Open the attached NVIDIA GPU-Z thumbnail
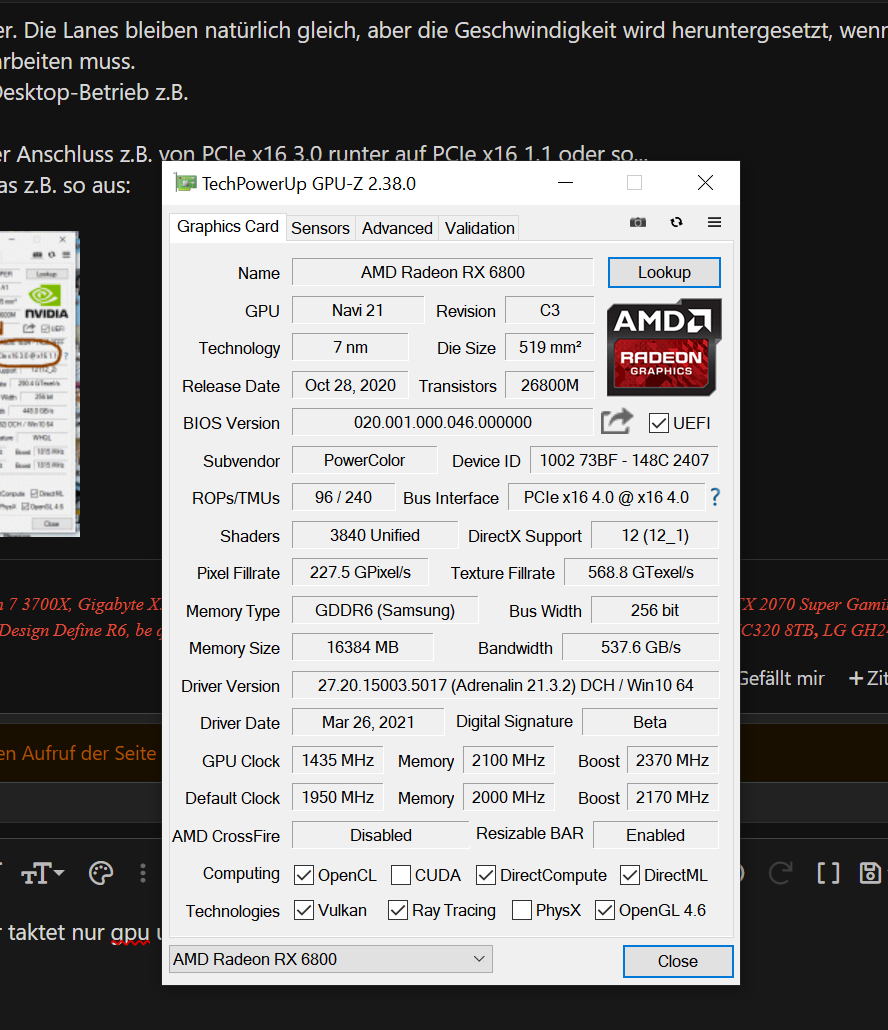Screen dimensions: 888x1030 [x=39, y=384]
